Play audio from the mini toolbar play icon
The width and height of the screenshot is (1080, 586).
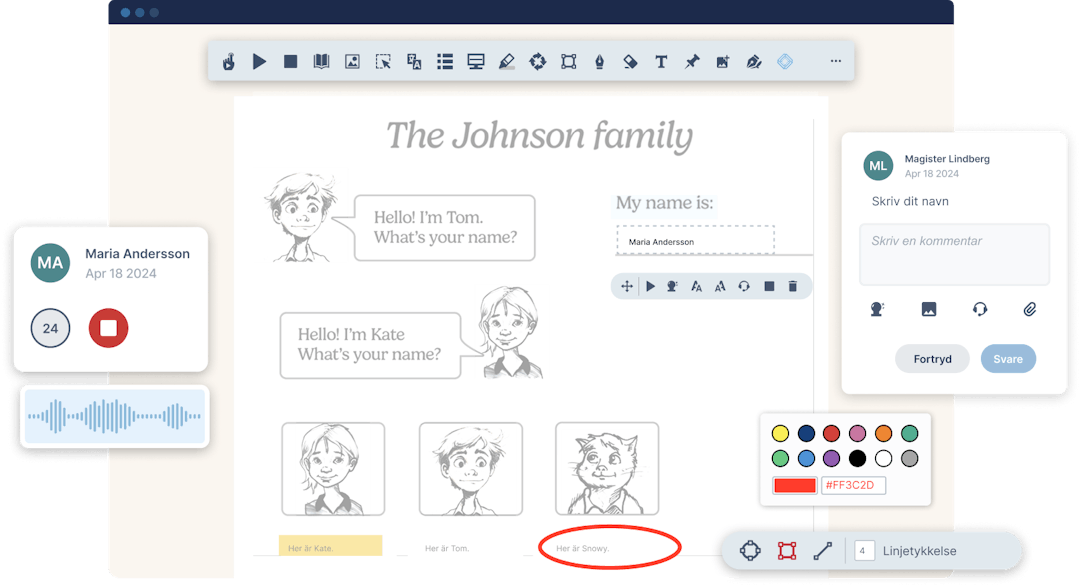[650, 286]
